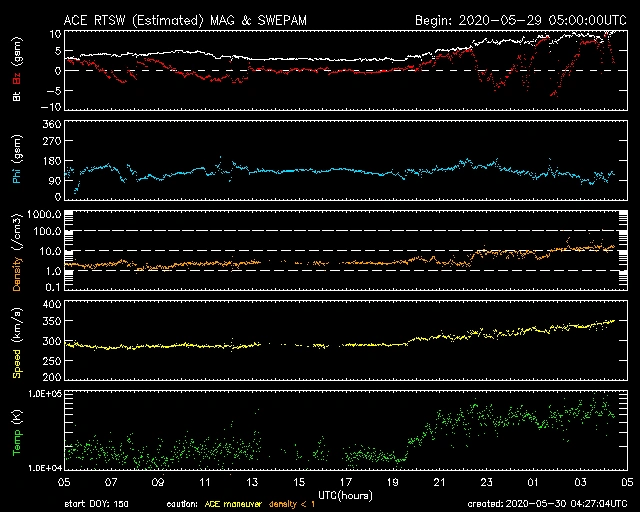Viewport: 640px width, 512px height.
Task: Click the '250' tick on Speed axis
Action: 52,361
